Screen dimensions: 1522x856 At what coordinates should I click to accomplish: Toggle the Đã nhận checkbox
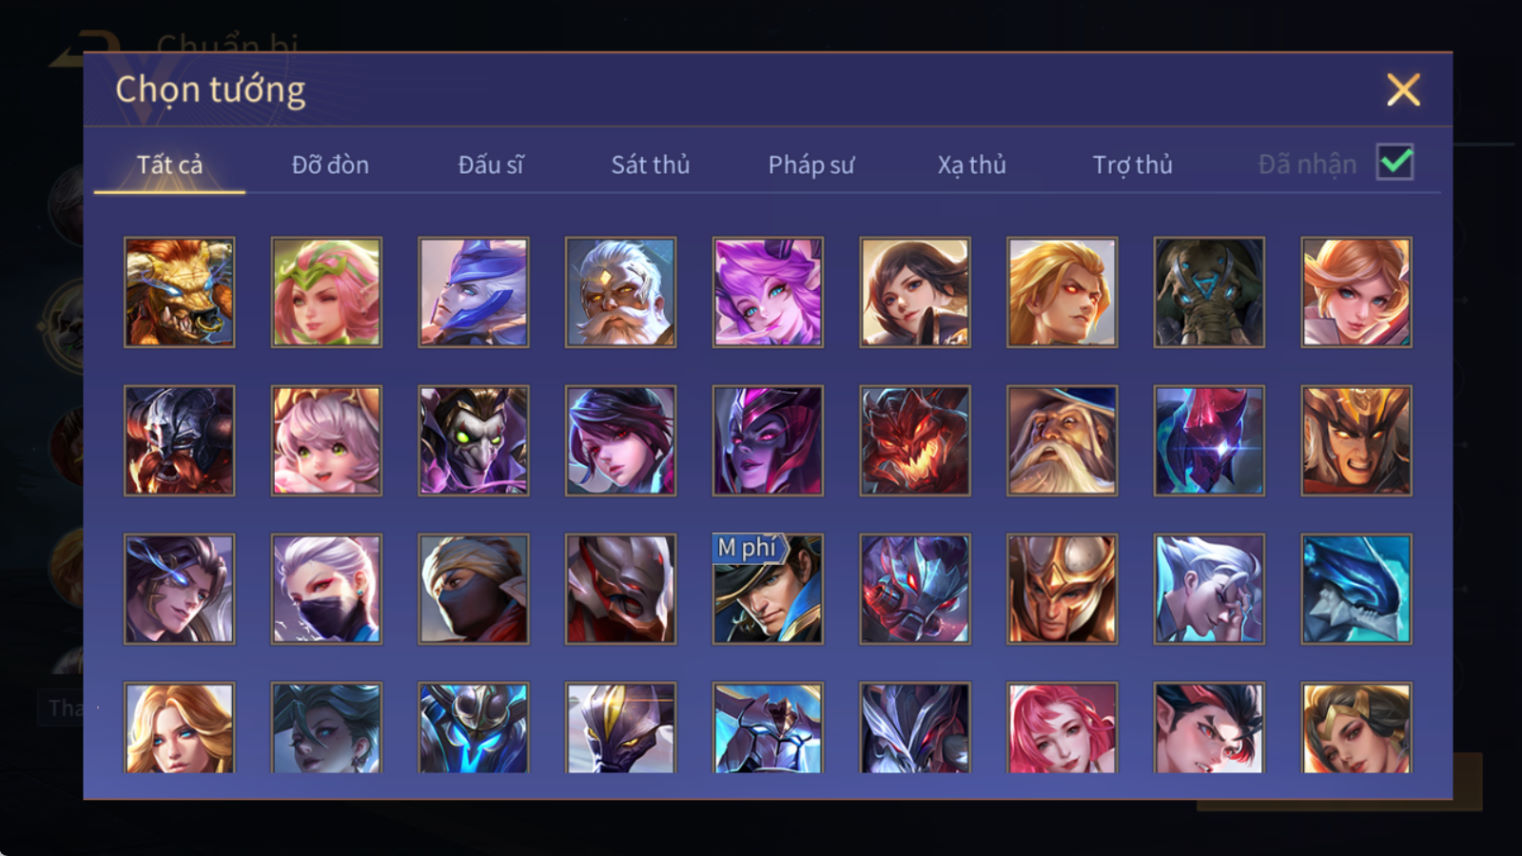1395,162
